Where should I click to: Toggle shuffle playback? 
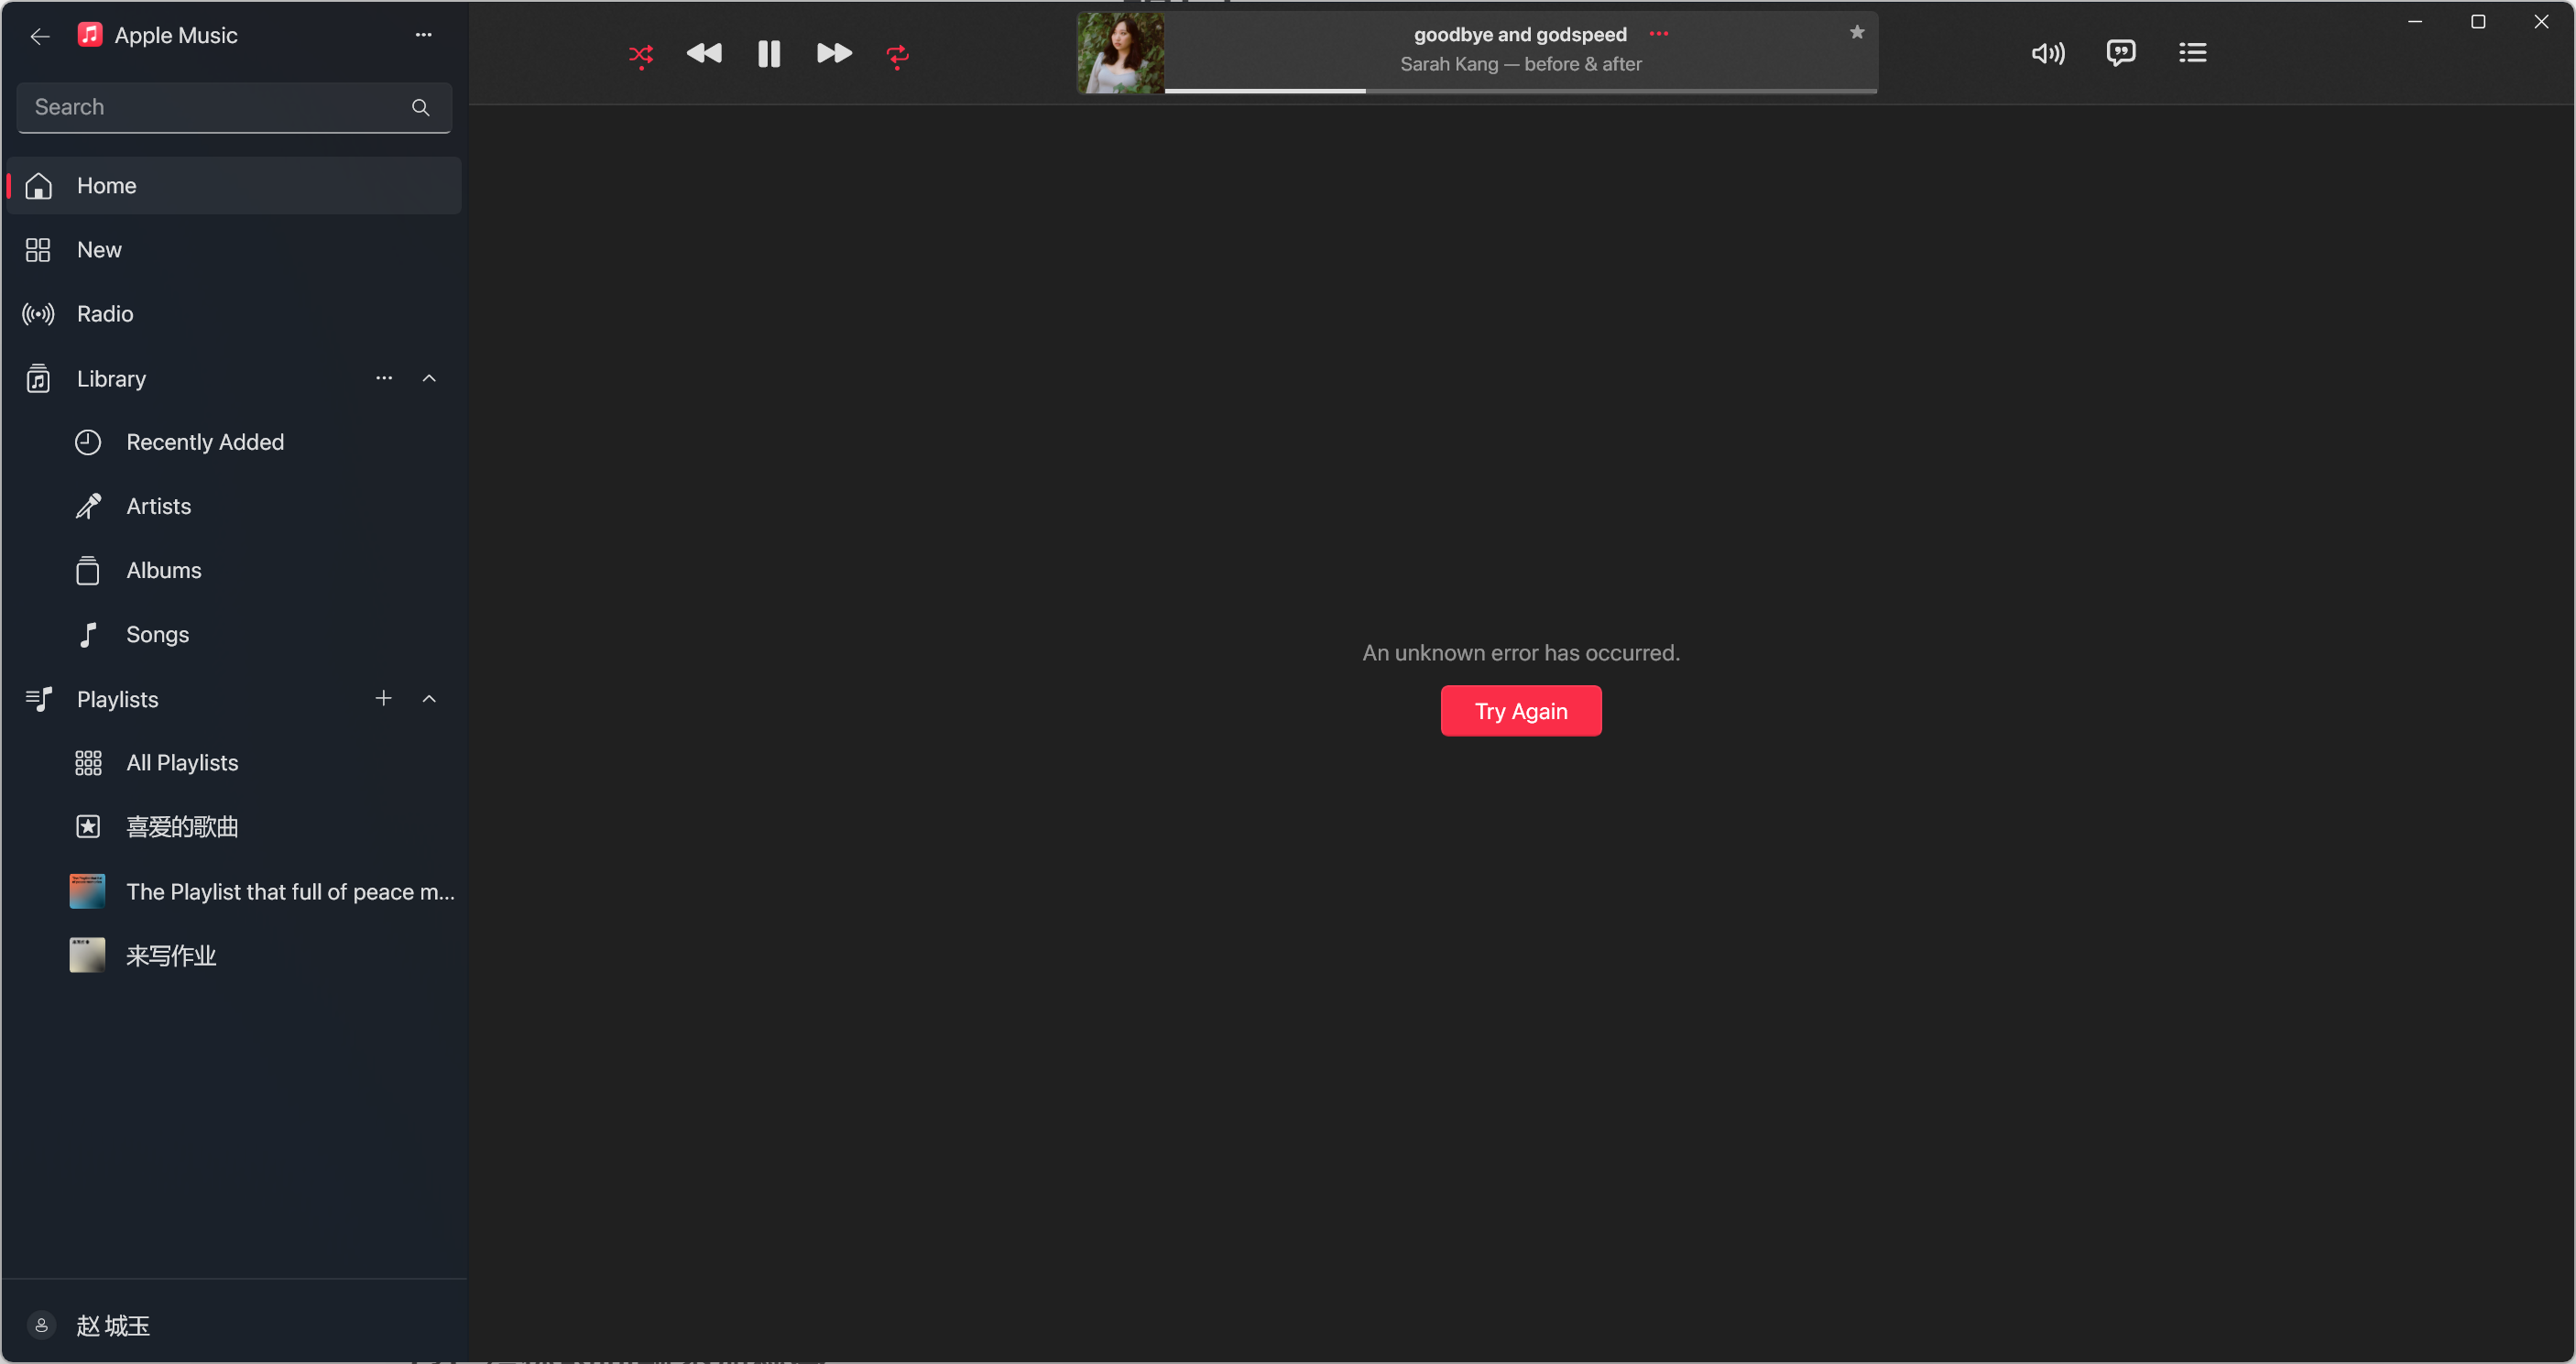641,54
